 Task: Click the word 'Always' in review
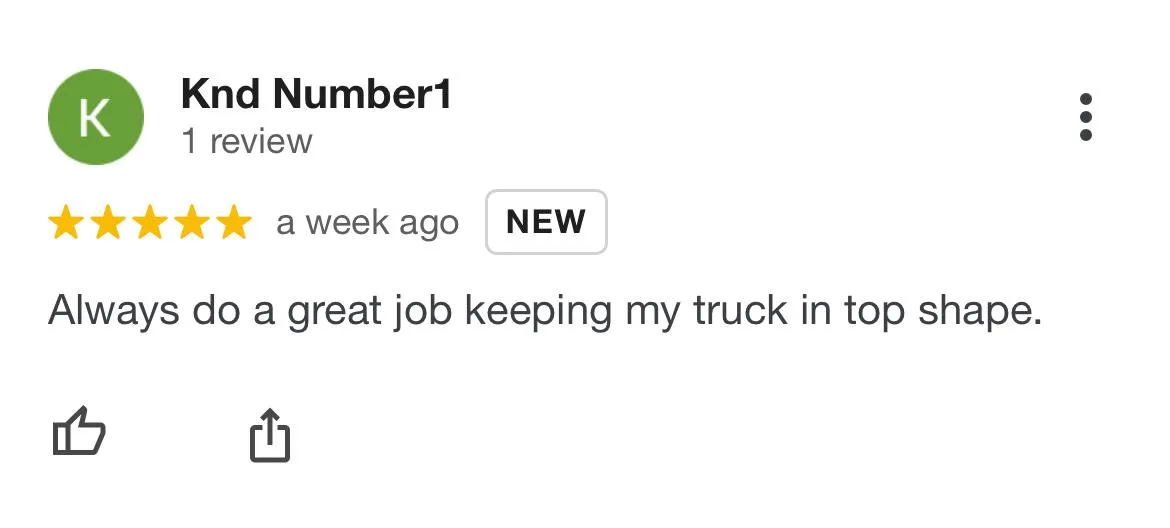[114, 312]
